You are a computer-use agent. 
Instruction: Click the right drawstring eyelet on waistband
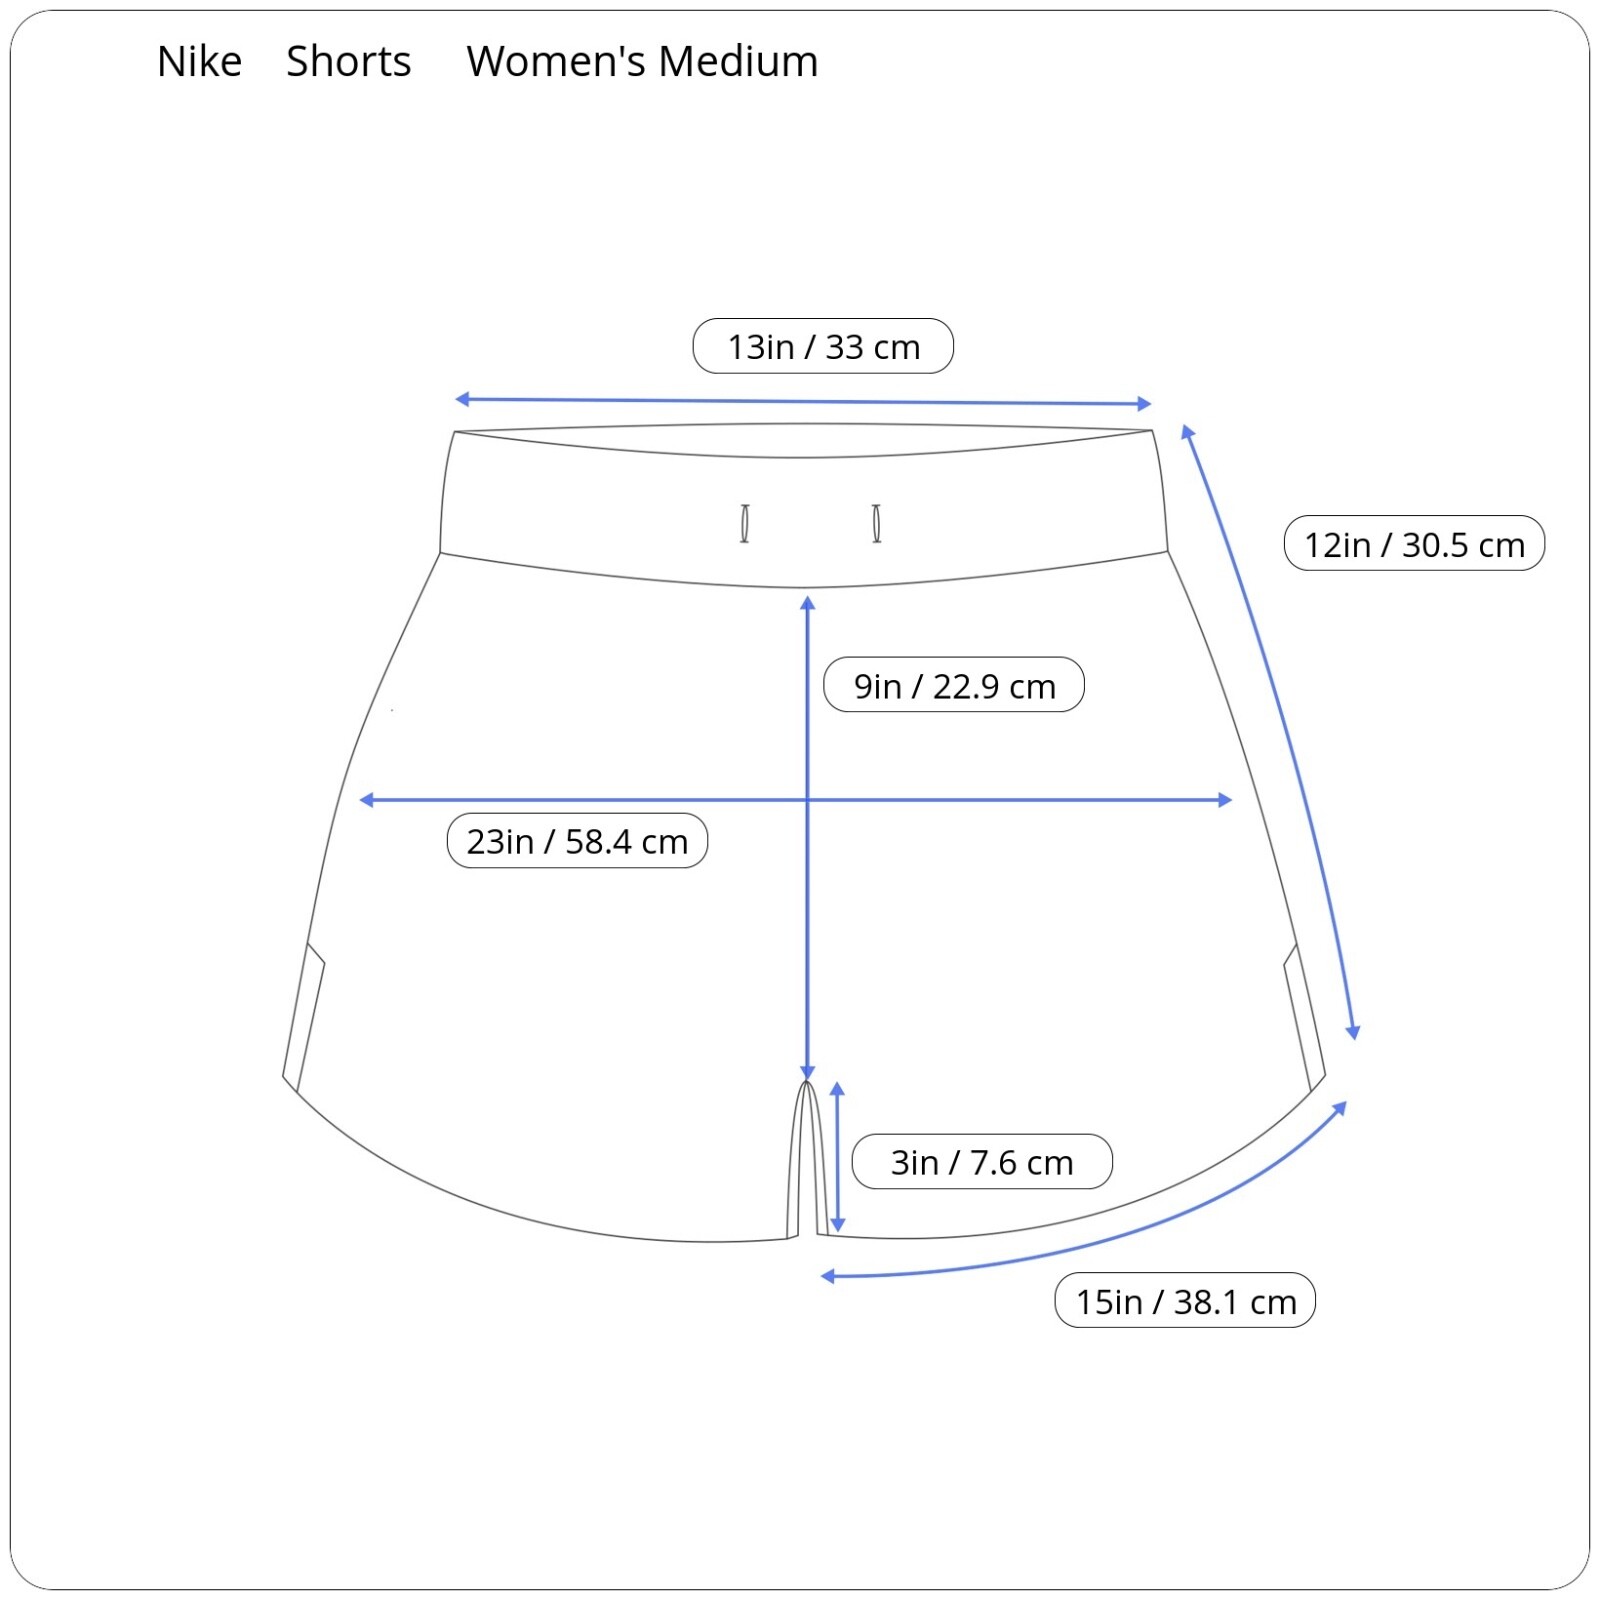coord(877,523)
